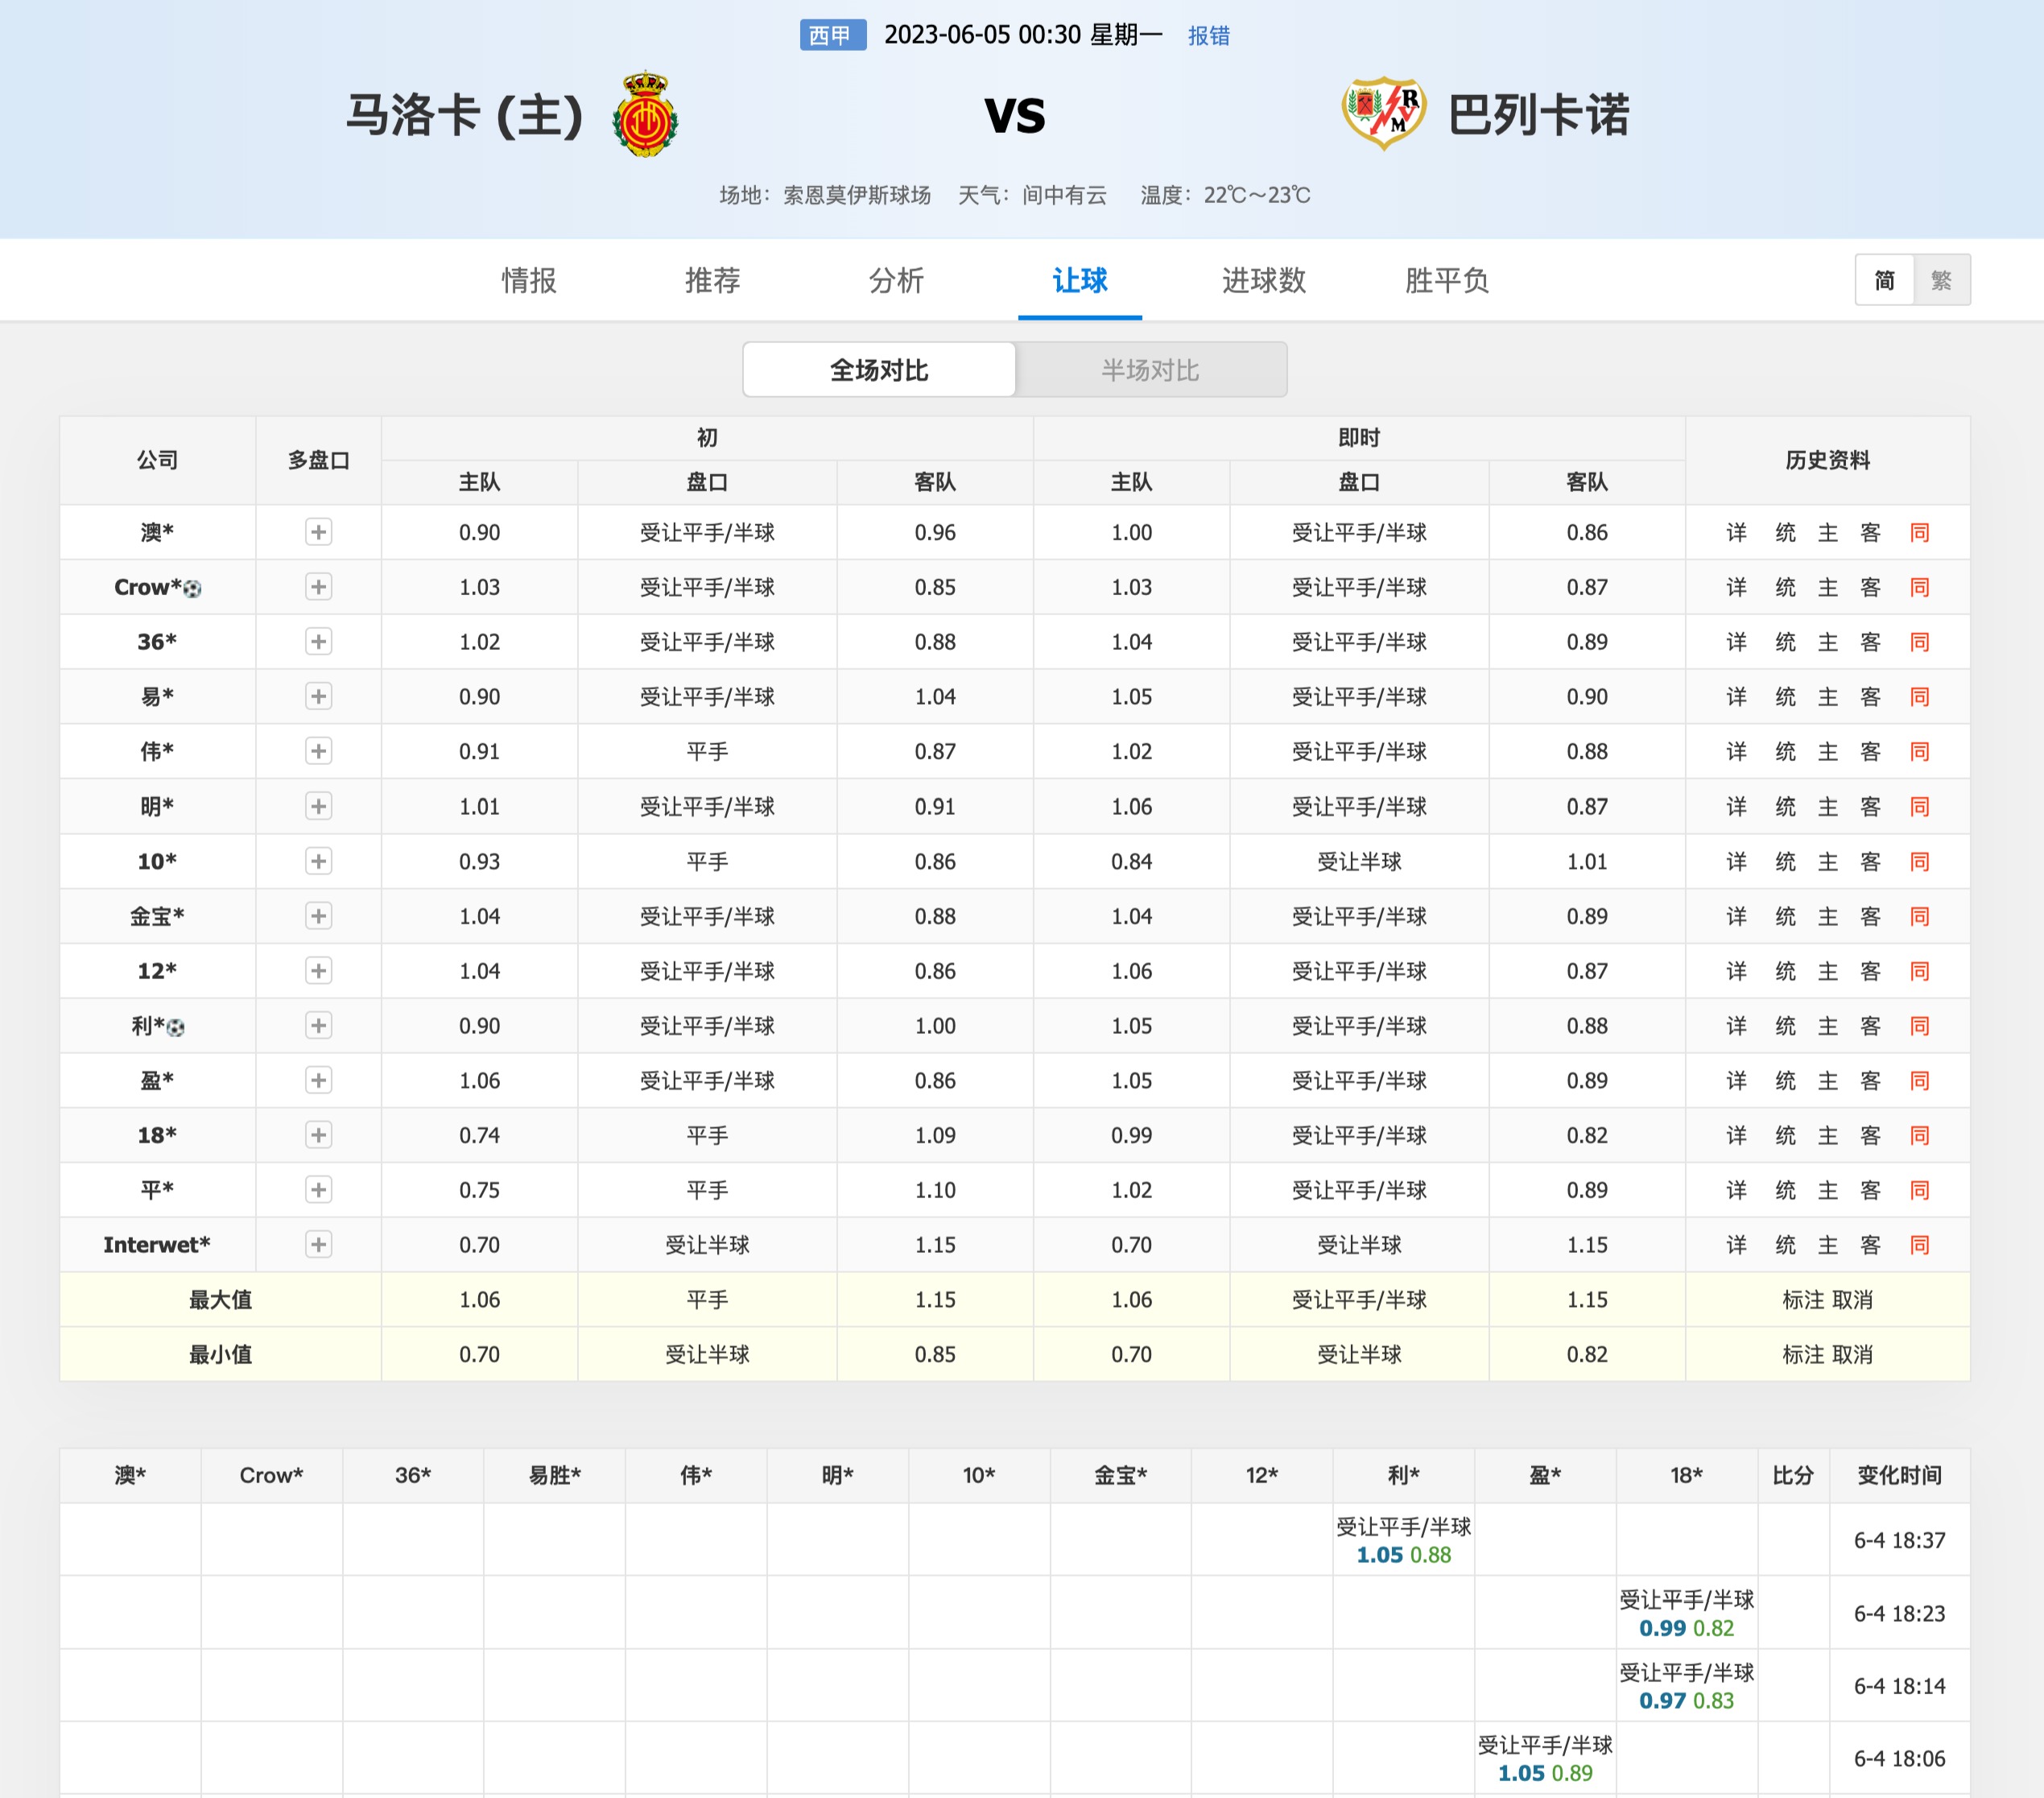Open 详 details for 18* row
The width and height of the screenshot is (2044, 1798).
coord(1737,1135)
